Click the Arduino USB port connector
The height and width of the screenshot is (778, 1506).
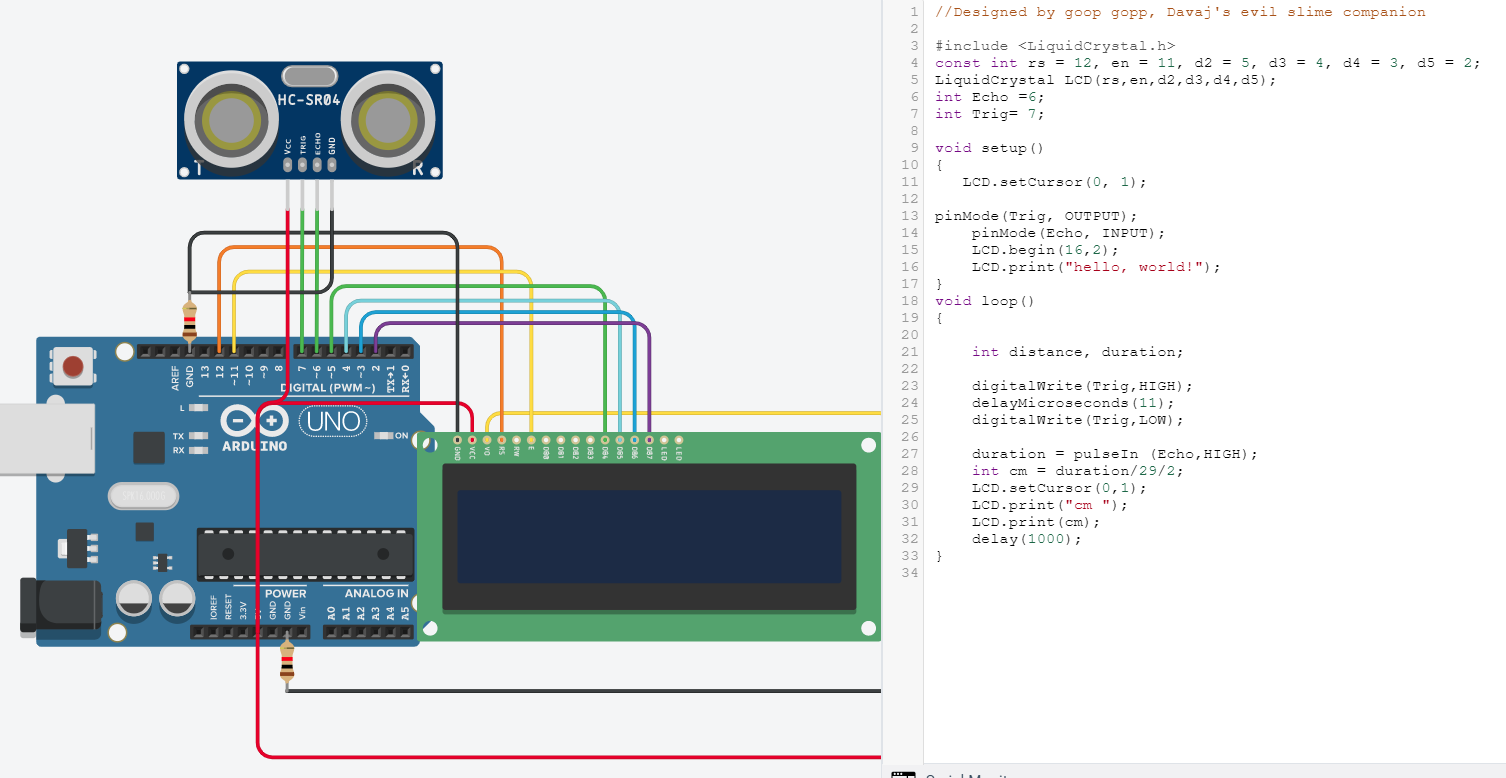pos(47,438)
